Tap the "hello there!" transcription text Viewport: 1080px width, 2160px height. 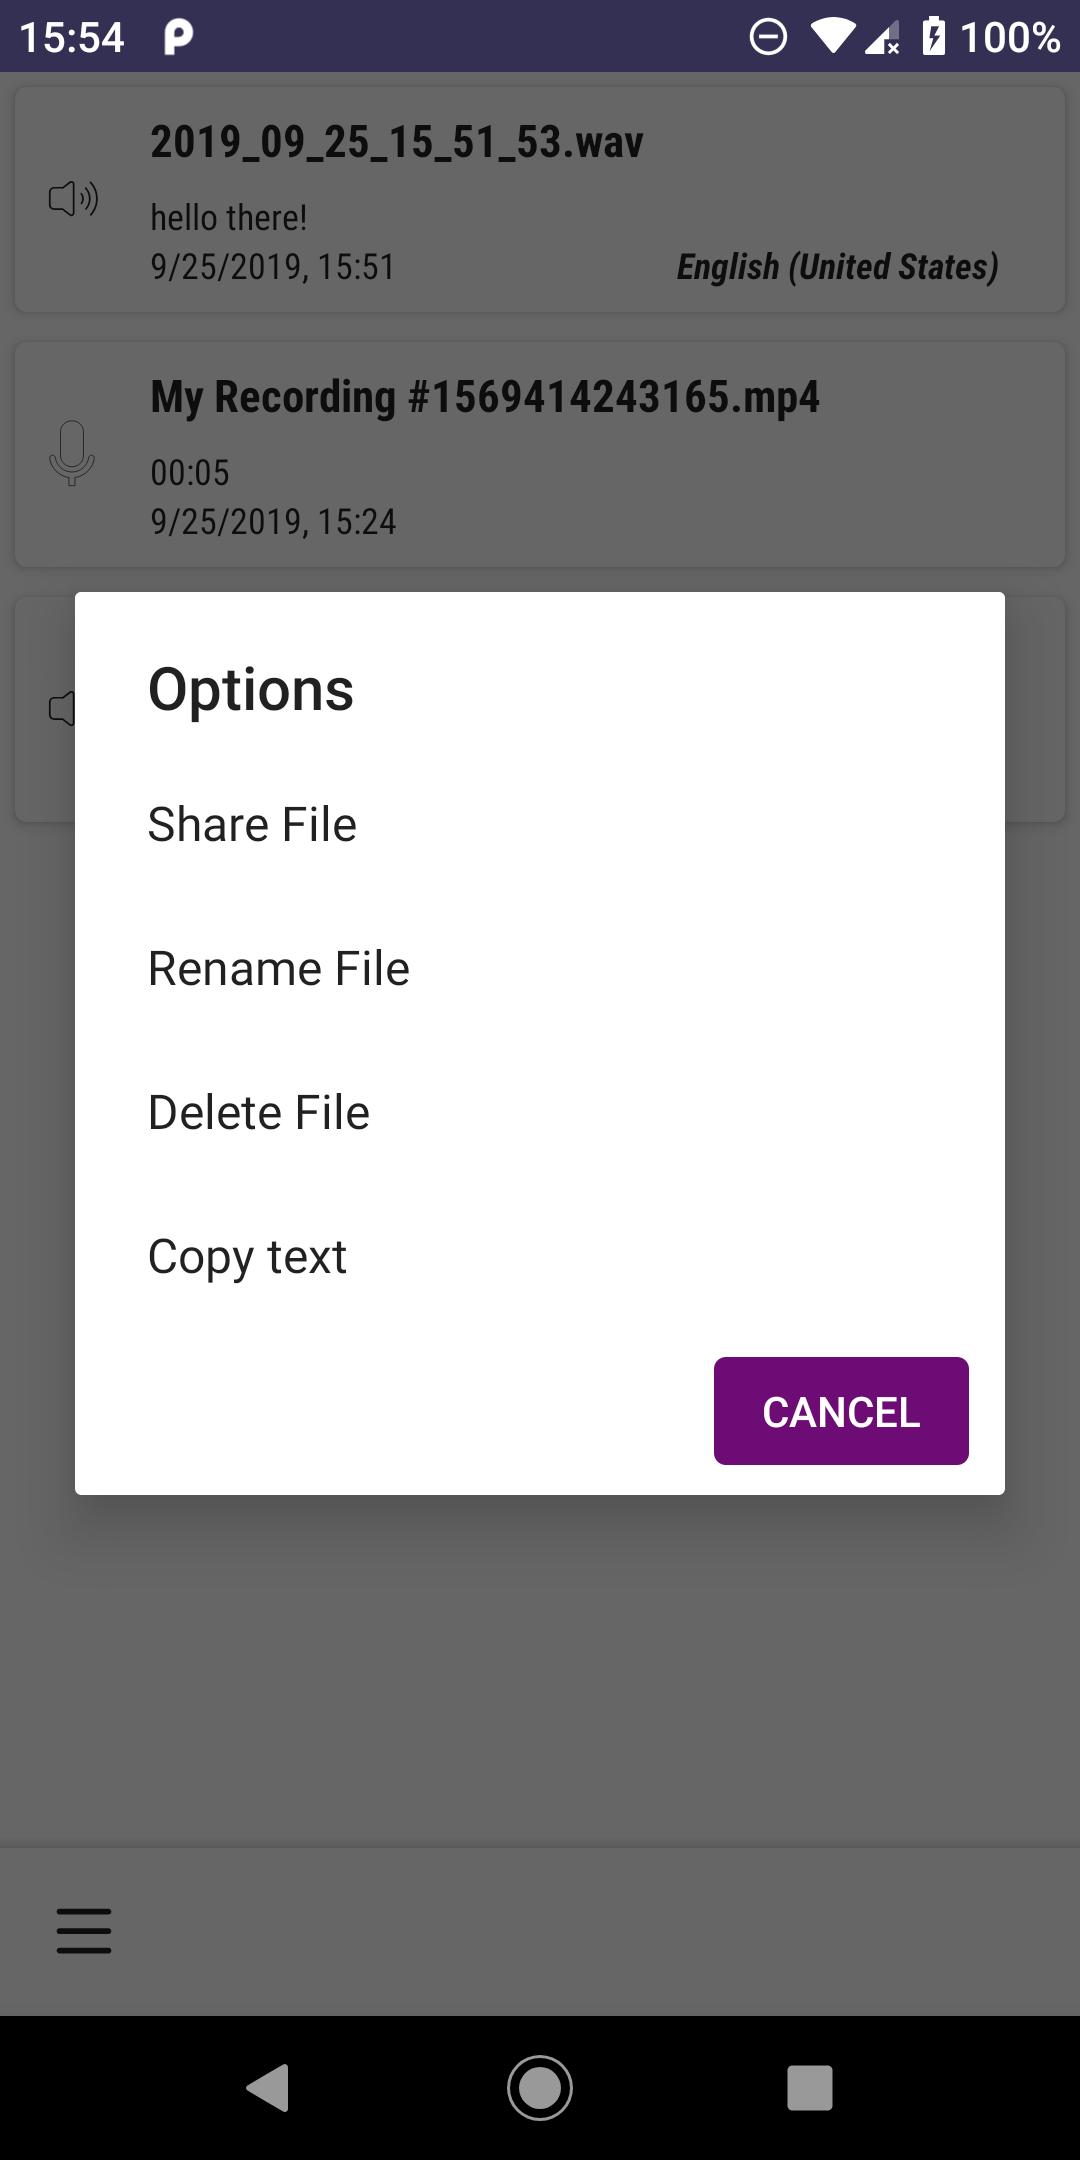coord(228,217)
